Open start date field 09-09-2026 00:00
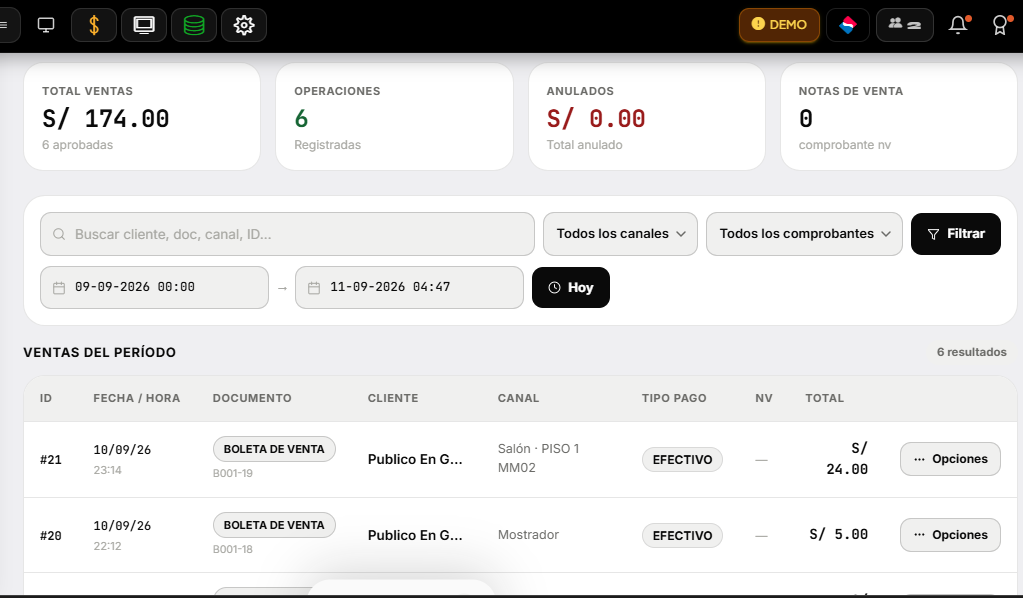Image resolution: width=1023 pixels, height=598 pixels. pos(154,287)
